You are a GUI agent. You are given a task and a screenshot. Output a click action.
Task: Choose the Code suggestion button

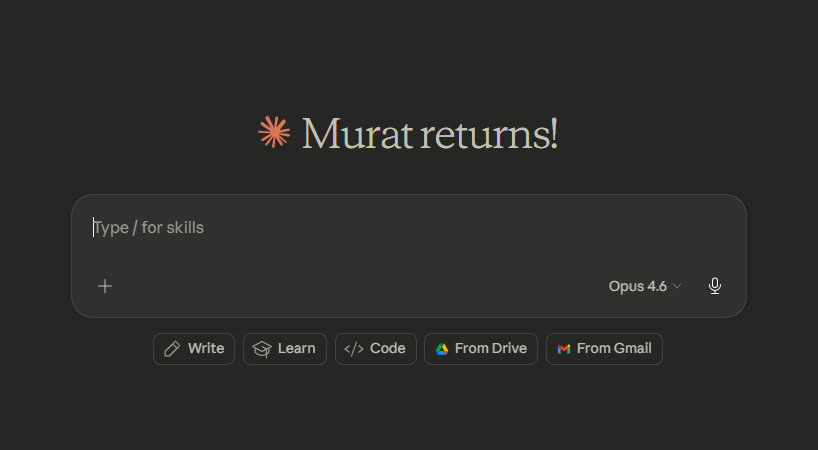[x=376, y=349]
